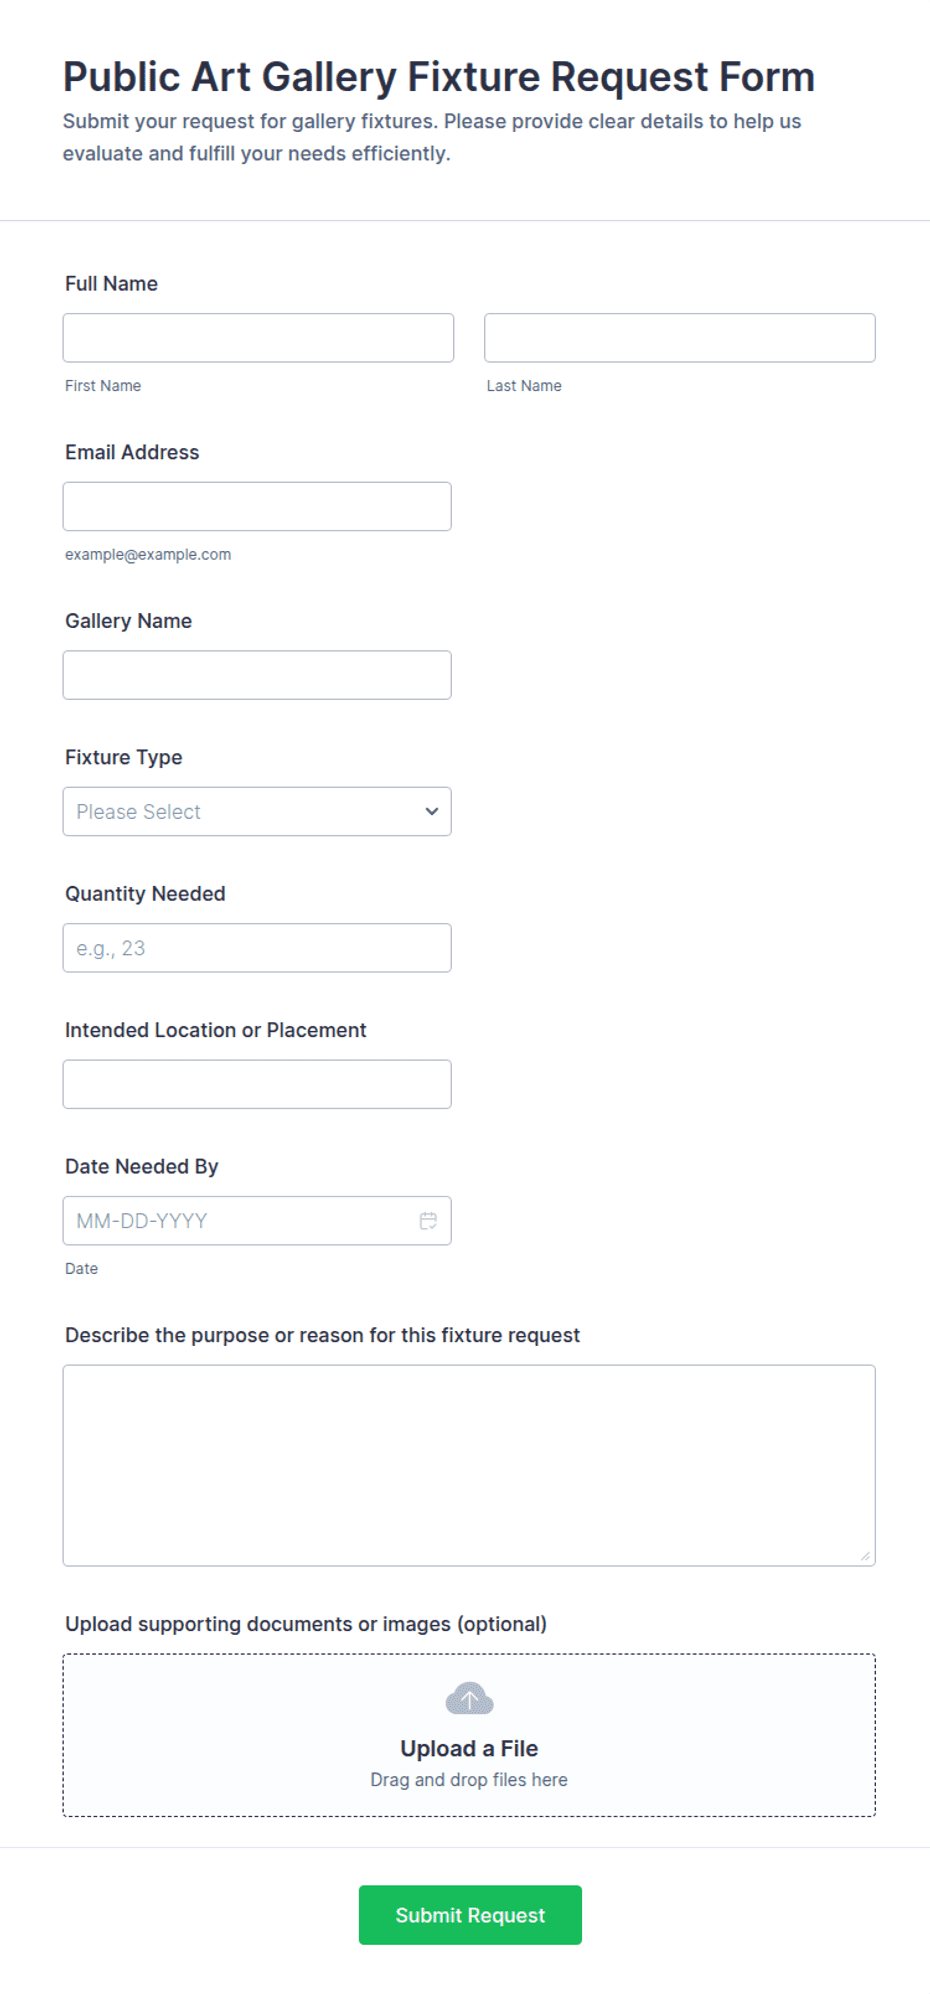Click the Fixture Type chevron arrow
This screenshot has height=1994, width=930.
click(432, 811)
